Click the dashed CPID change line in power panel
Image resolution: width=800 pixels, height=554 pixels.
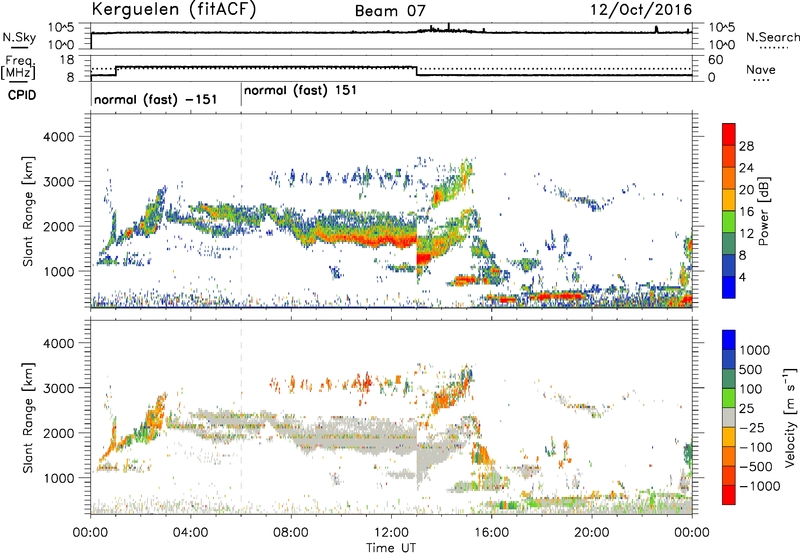(241, 210)
